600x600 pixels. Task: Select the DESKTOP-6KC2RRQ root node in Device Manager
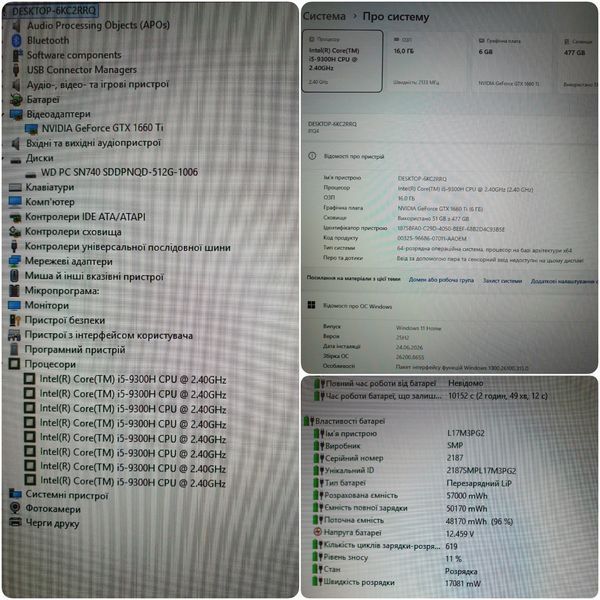pos(54,11)
